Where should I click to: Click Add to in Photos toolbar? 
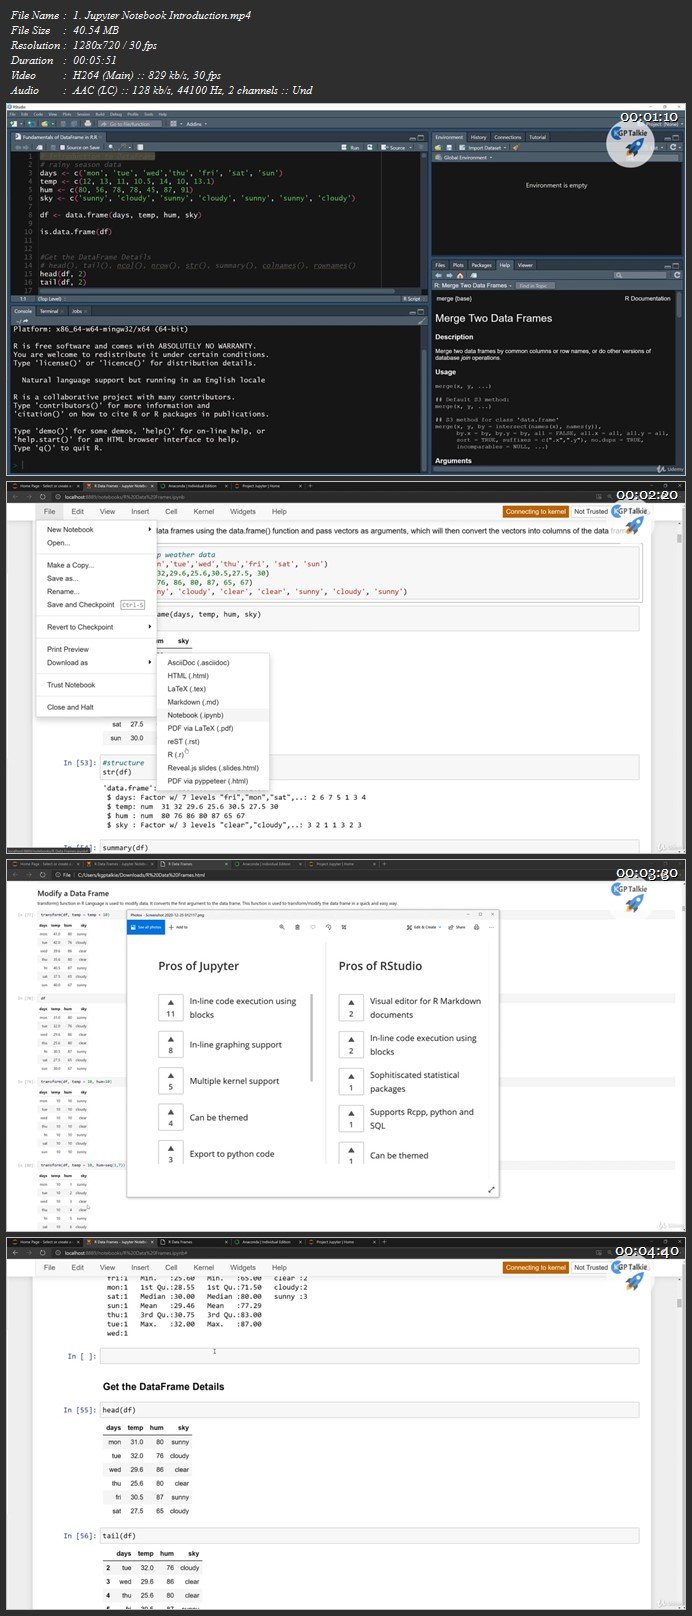[x=180, y=927]
